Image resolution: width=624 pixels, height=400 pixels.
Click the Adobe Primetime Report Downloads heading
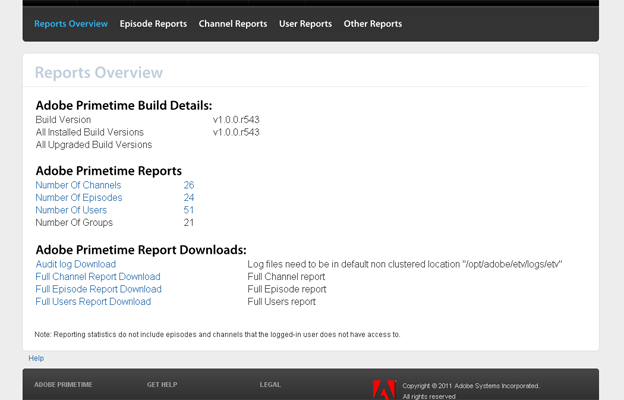(x=141, y=250)
